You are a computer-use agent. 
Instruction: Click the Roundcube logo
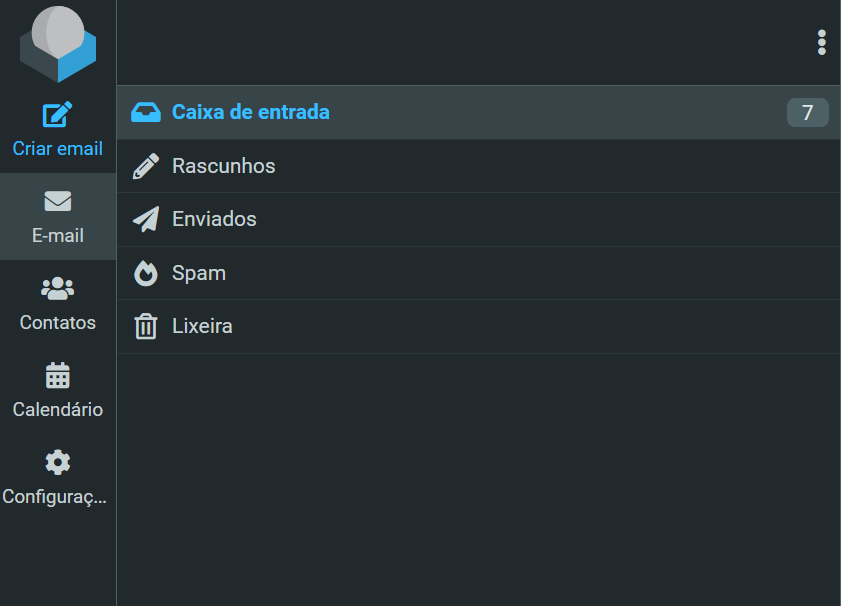tap(58, 43)
